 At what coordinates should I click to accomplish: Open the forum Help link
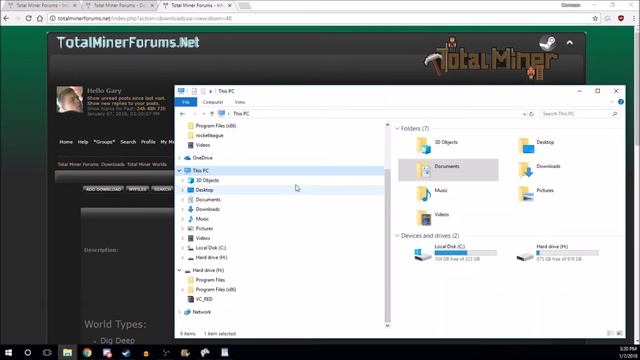tap(83, 142)
